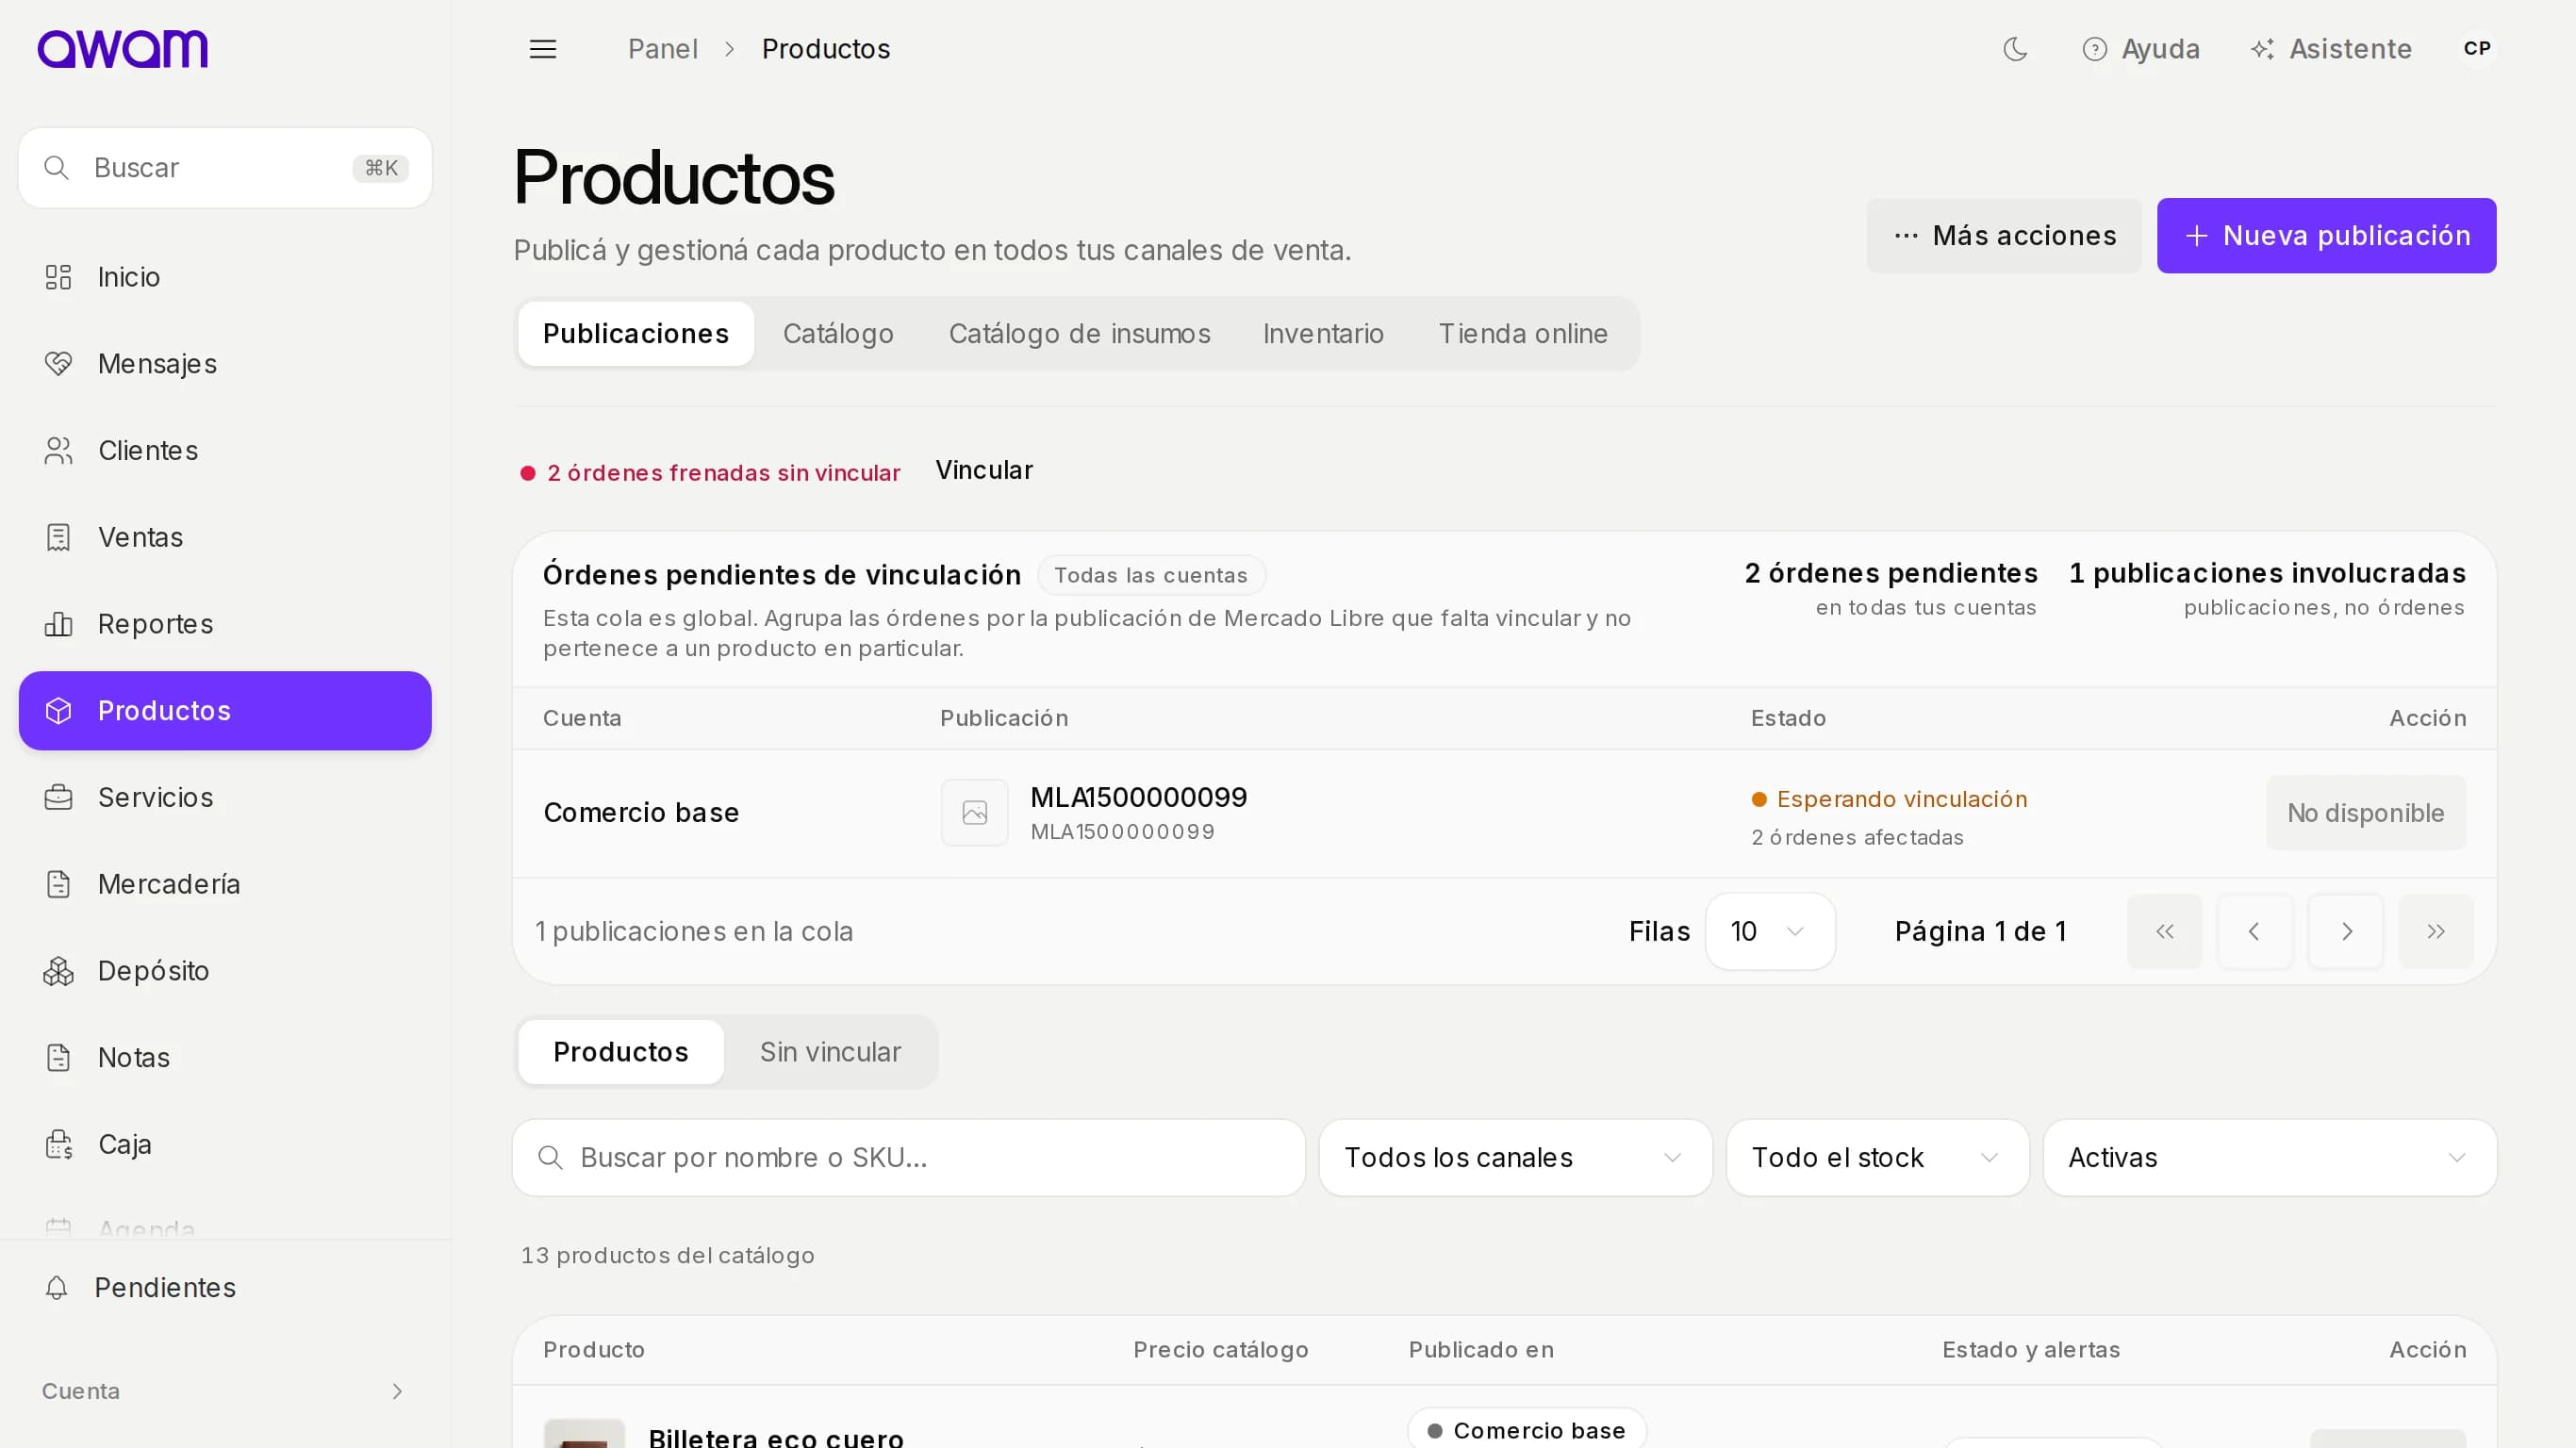
Task: Switch to the Catálogo de insumos tab
Action: 1079,334
